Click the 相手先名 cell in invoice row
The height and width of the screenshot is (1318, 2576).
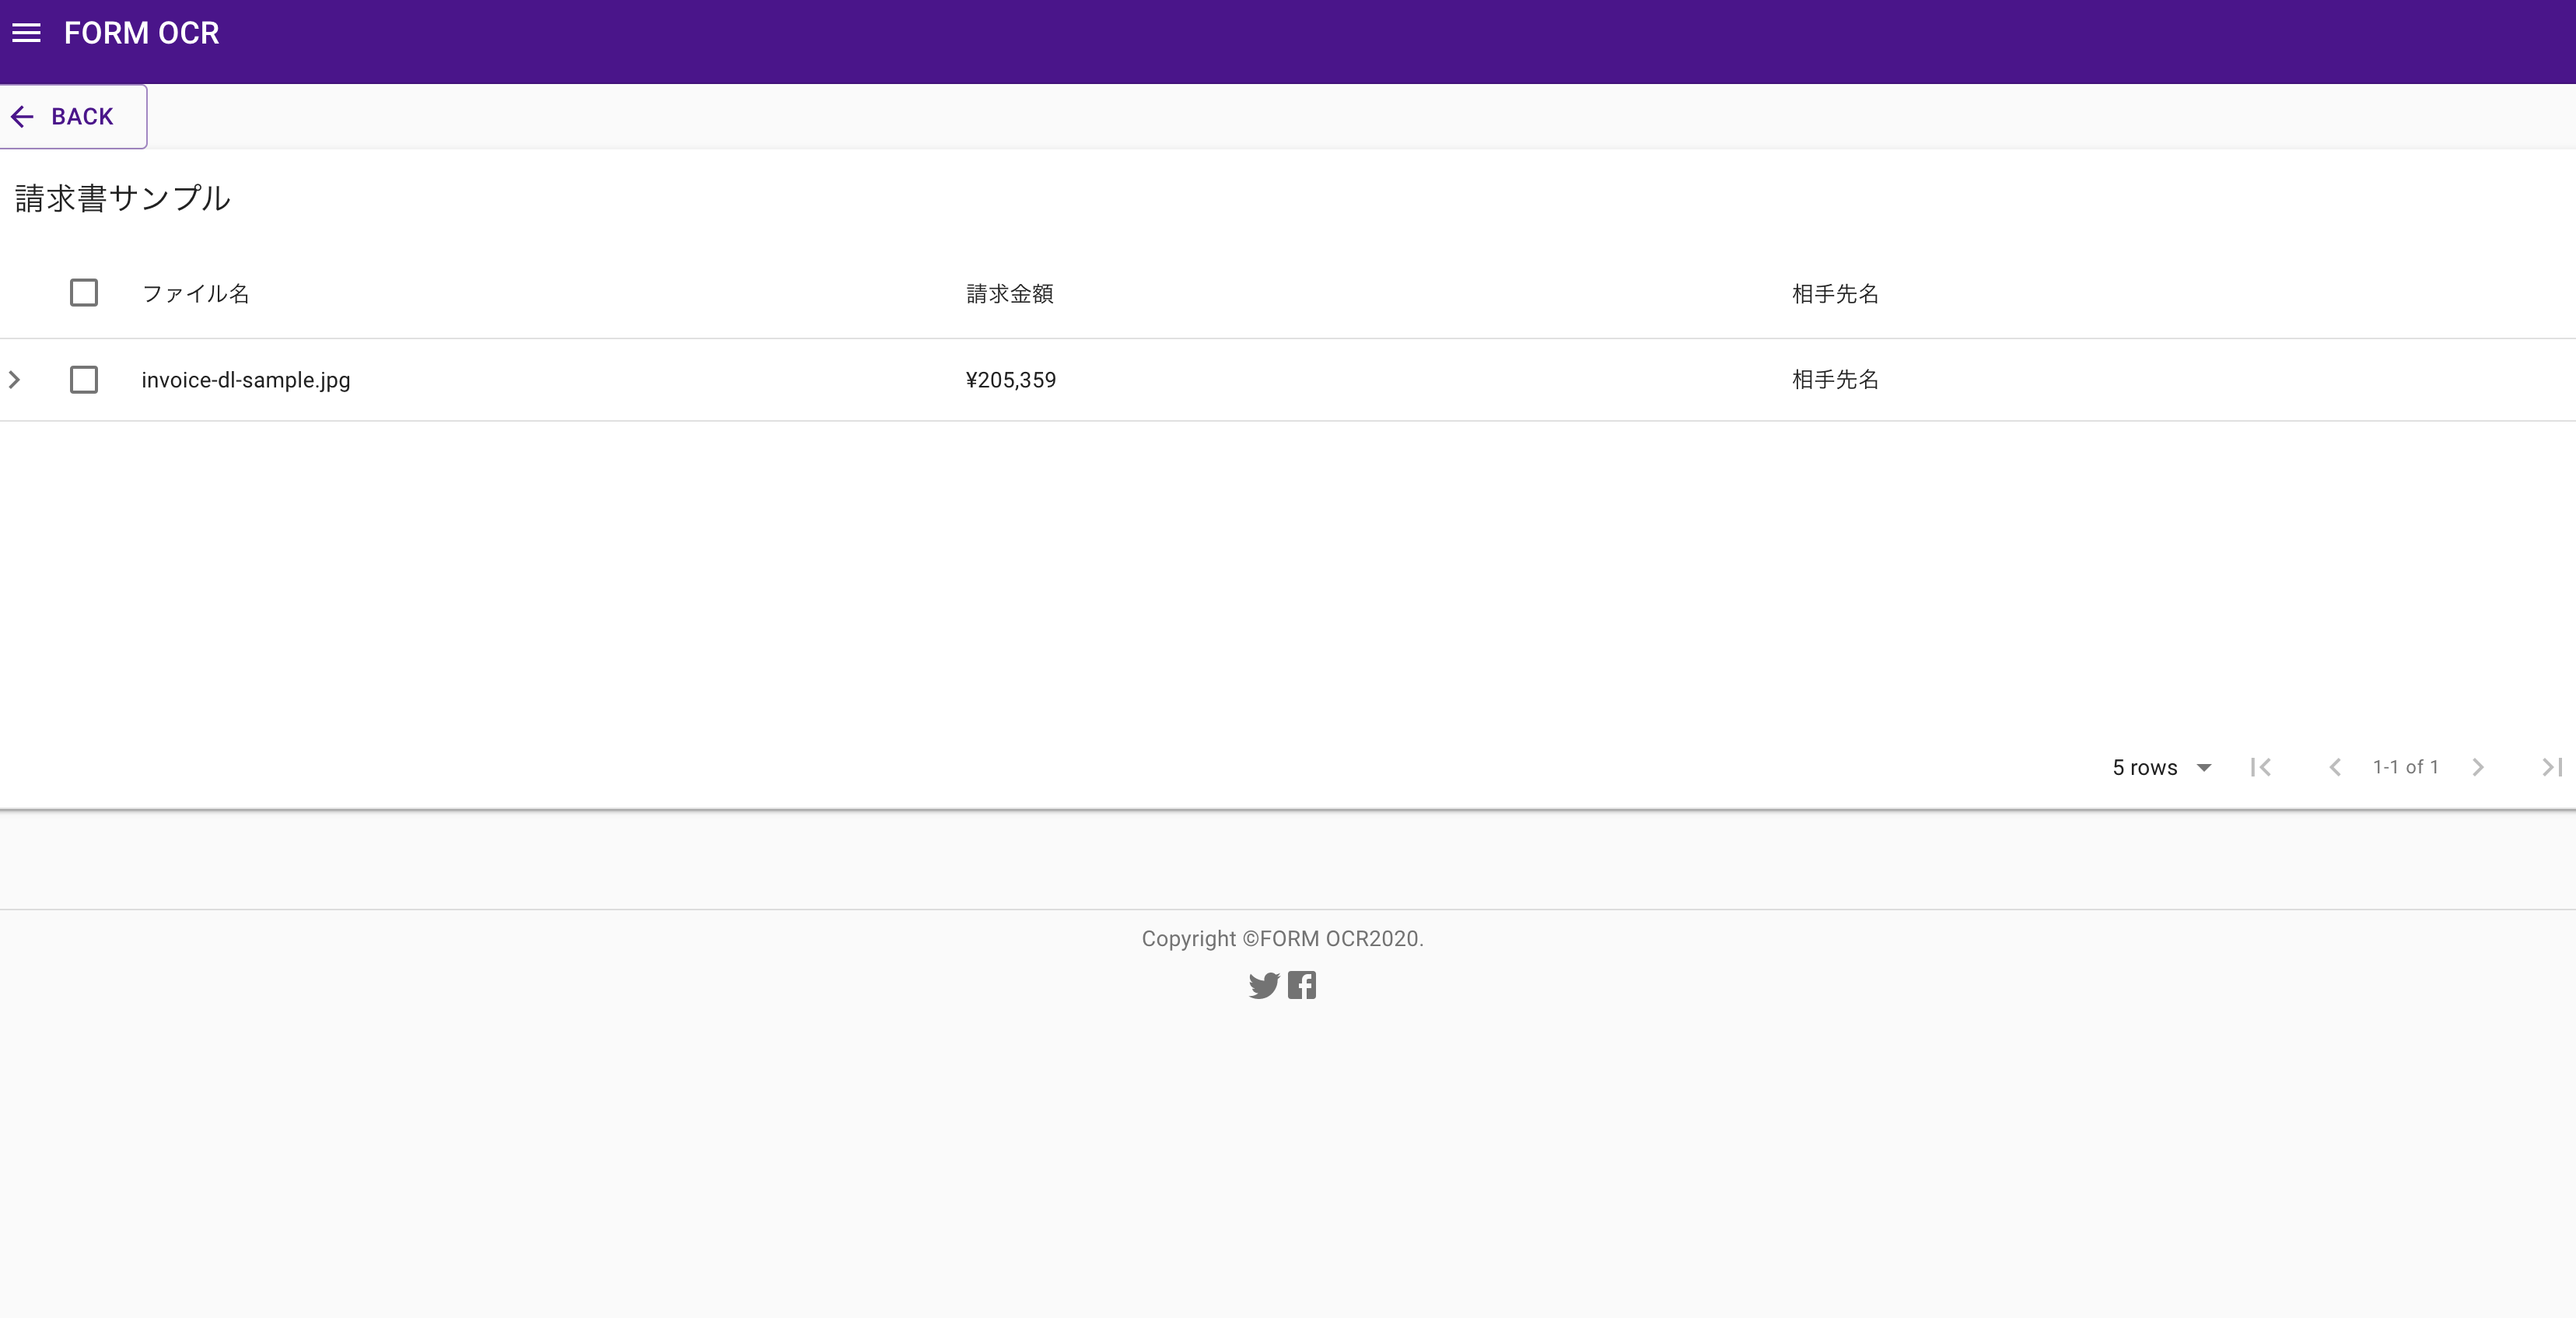[x=1835, y=380]
